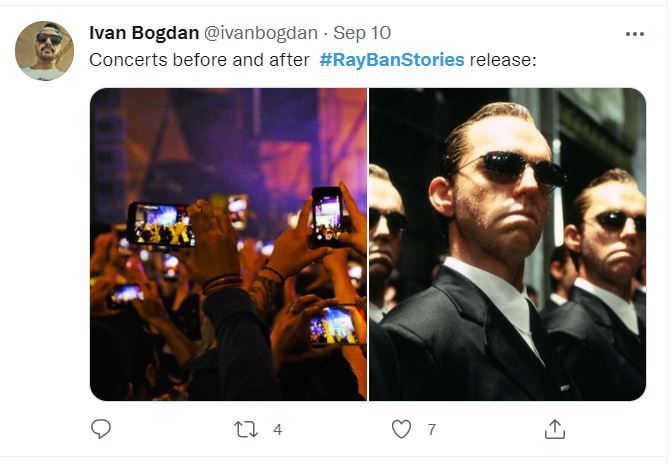Open the tweet's more options menu
The image size is (672, 464).
pyautogui.click(x=634, y=33)
